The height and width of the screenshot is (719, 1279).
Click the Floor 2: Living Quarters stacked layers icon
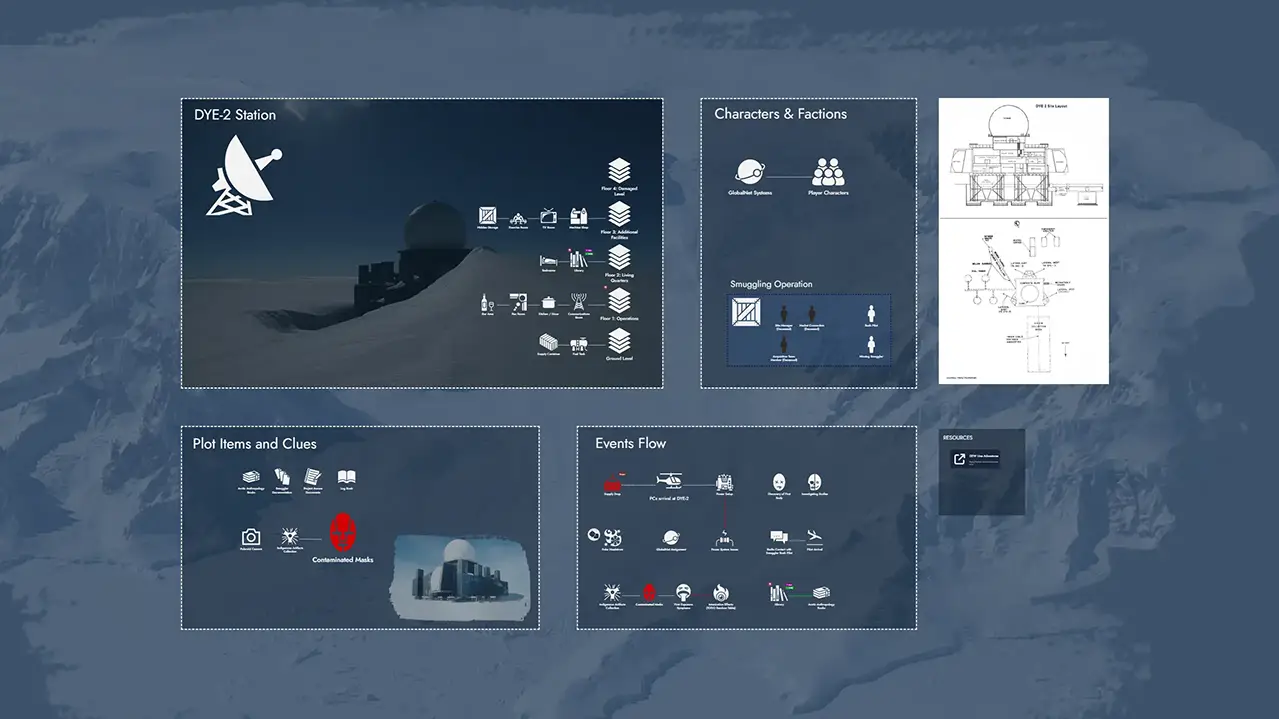coord(619,258)
